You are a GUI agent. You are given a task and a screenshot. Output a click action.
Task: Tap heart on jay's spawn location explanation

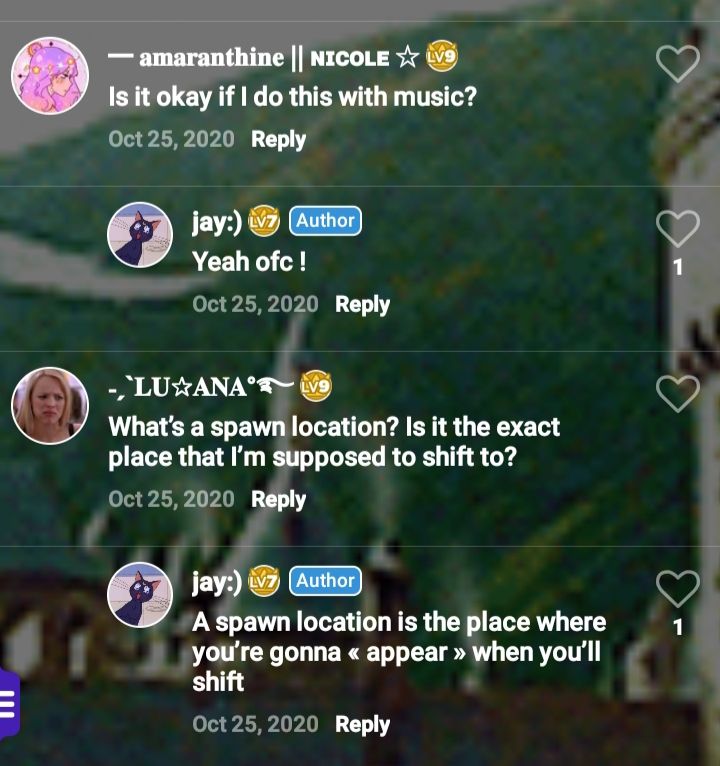click(x=678, y=589)
